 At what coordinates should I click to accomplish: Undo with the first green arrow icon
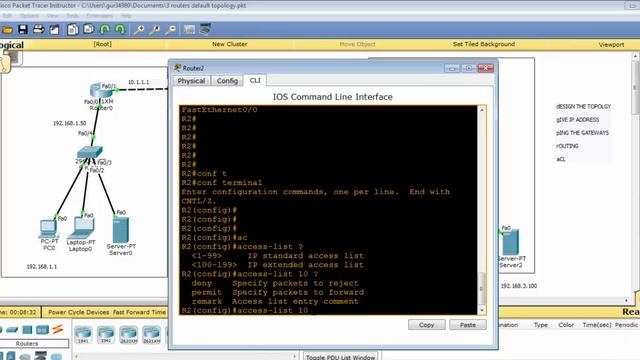pyautogui.click(x=104, y=29)
